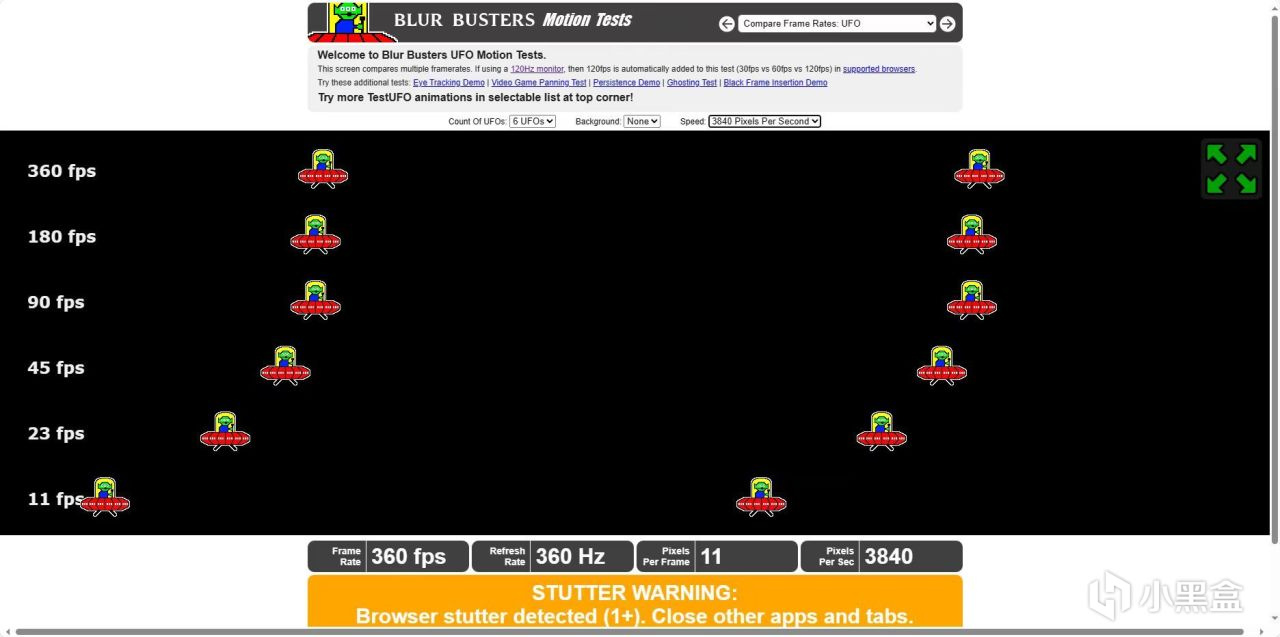
Task: Click the left UFO in the 23 fps row
Action: [225, 431]
